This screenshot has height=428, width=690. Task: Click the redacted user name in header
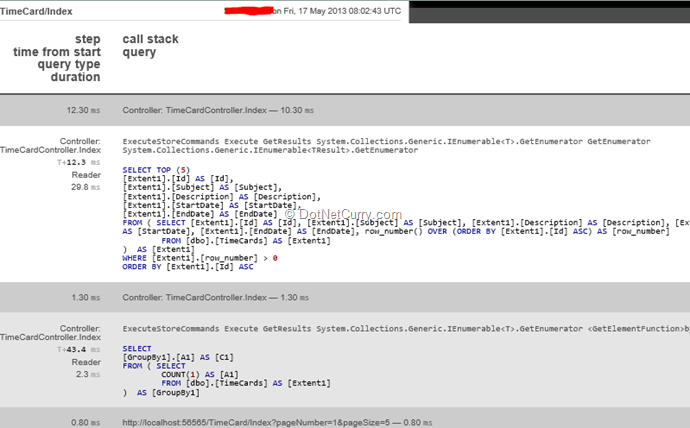[238, 10]
